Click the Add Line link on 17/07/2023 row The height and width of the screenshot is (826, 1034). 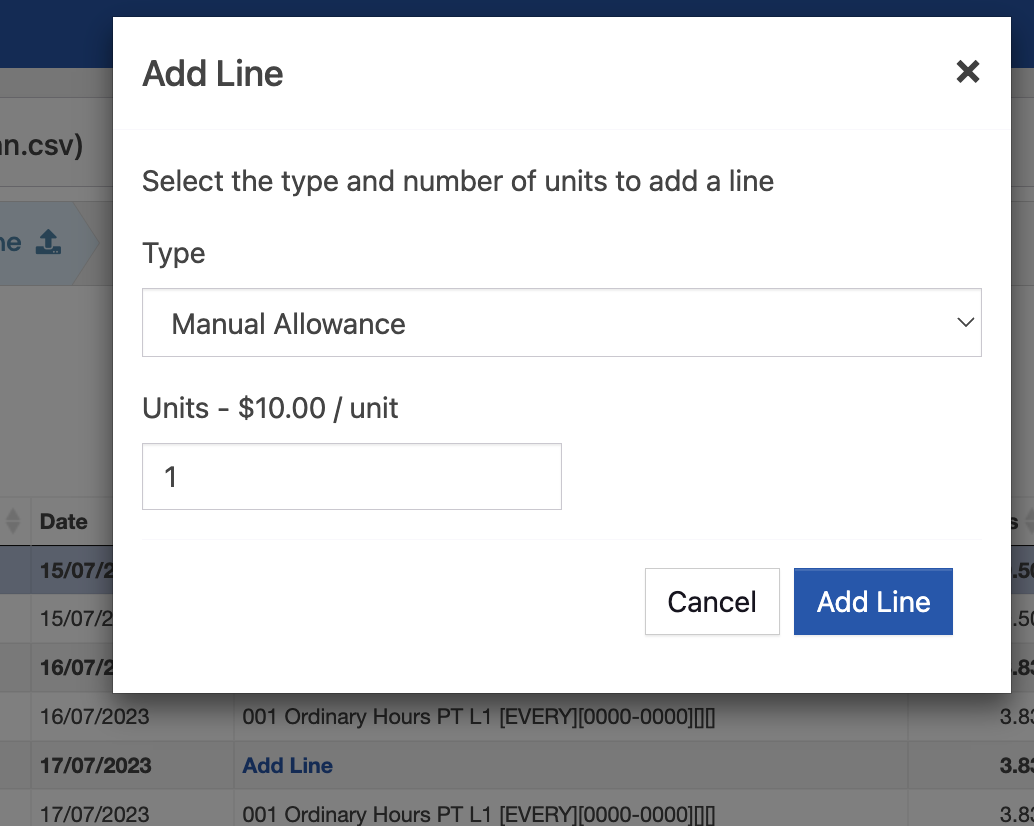[288, 765]
